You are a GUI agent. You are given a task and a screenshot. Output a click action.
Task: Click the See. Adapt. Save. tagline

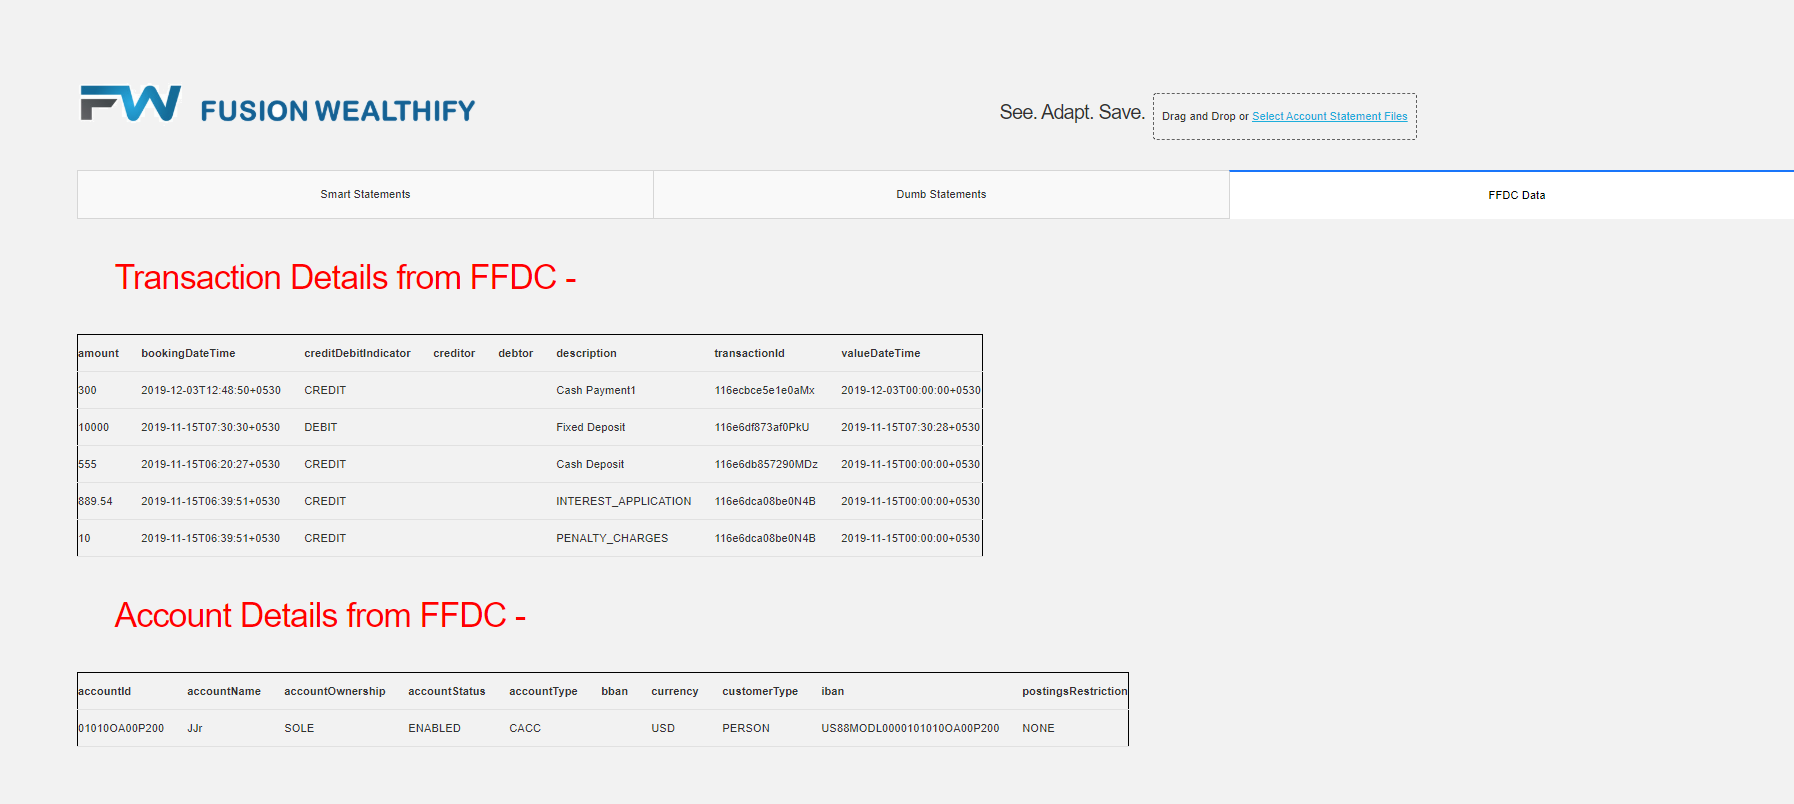[1072, 112]
